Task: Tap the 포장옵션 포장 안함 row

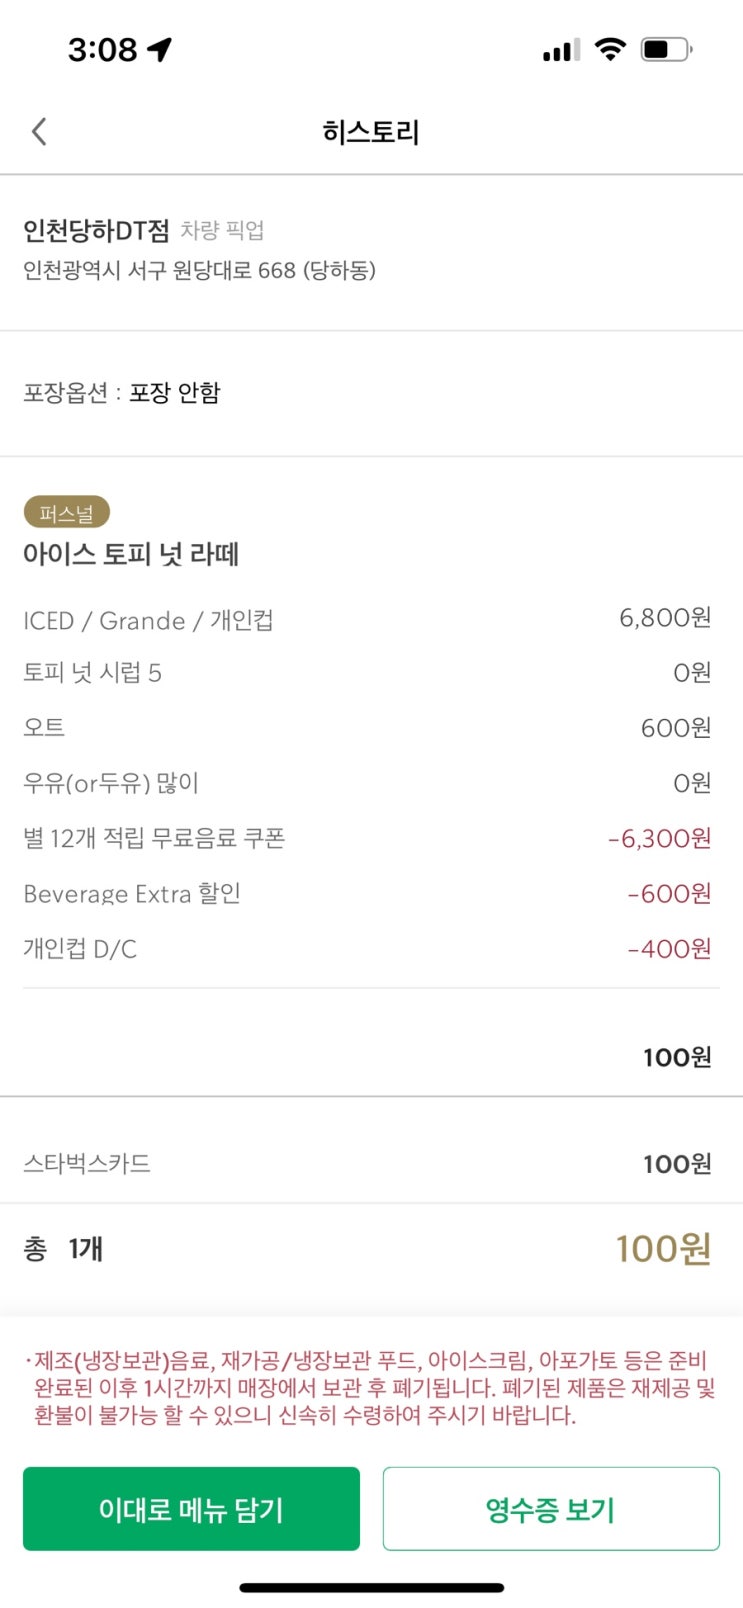Action: [371, 393]
